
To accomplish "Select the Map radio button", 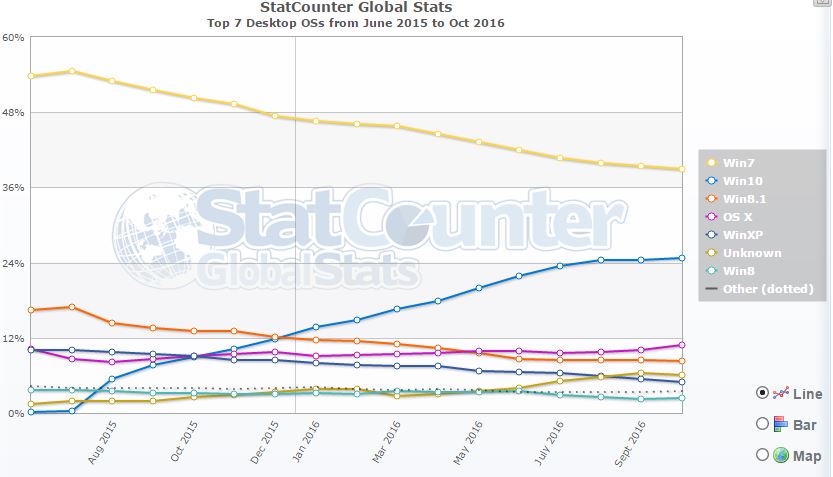I will point(763,454).
